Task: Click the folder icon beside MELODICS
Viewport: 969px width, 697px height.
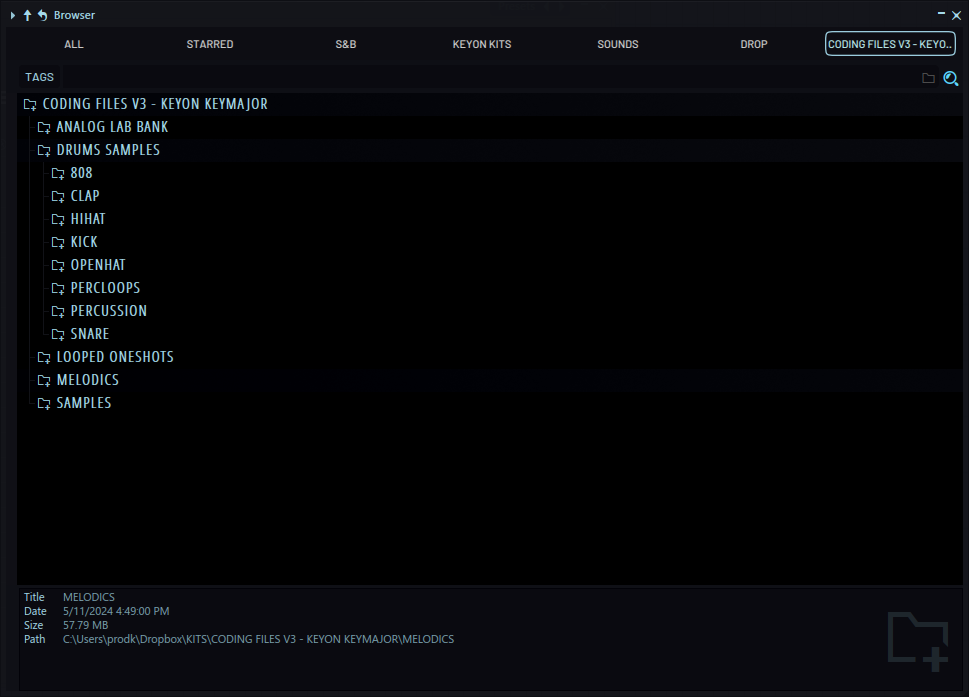Action: point(44,380)
